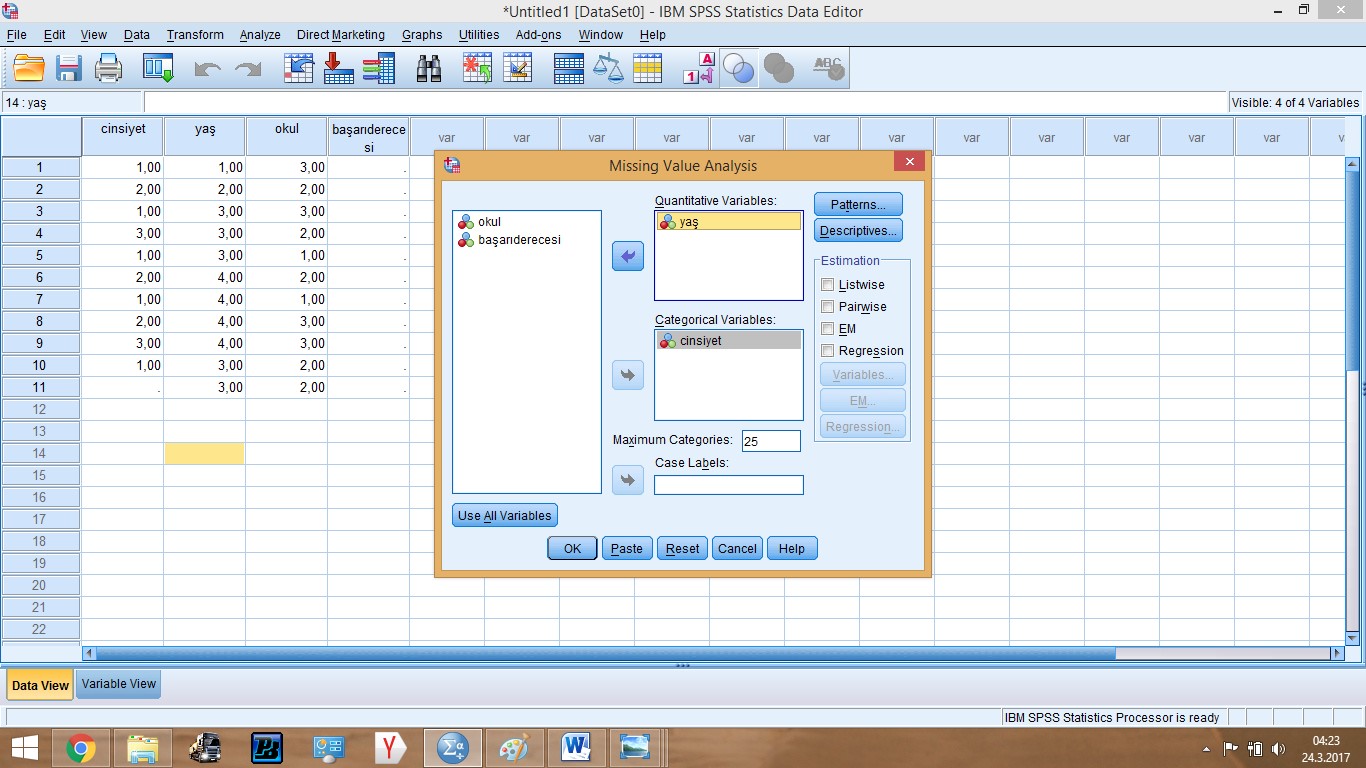Open the File menu
1366x768 pixels.
(16, 34)
